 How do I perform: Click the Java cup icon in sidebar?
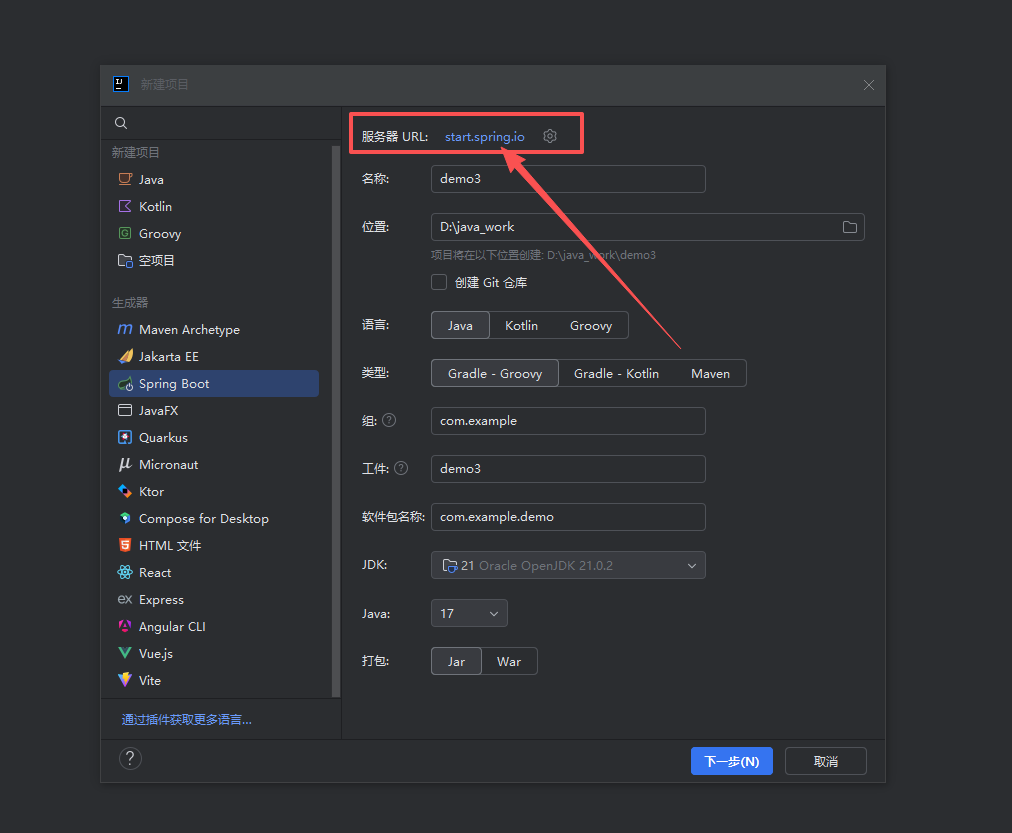click(x=125, y=179)
